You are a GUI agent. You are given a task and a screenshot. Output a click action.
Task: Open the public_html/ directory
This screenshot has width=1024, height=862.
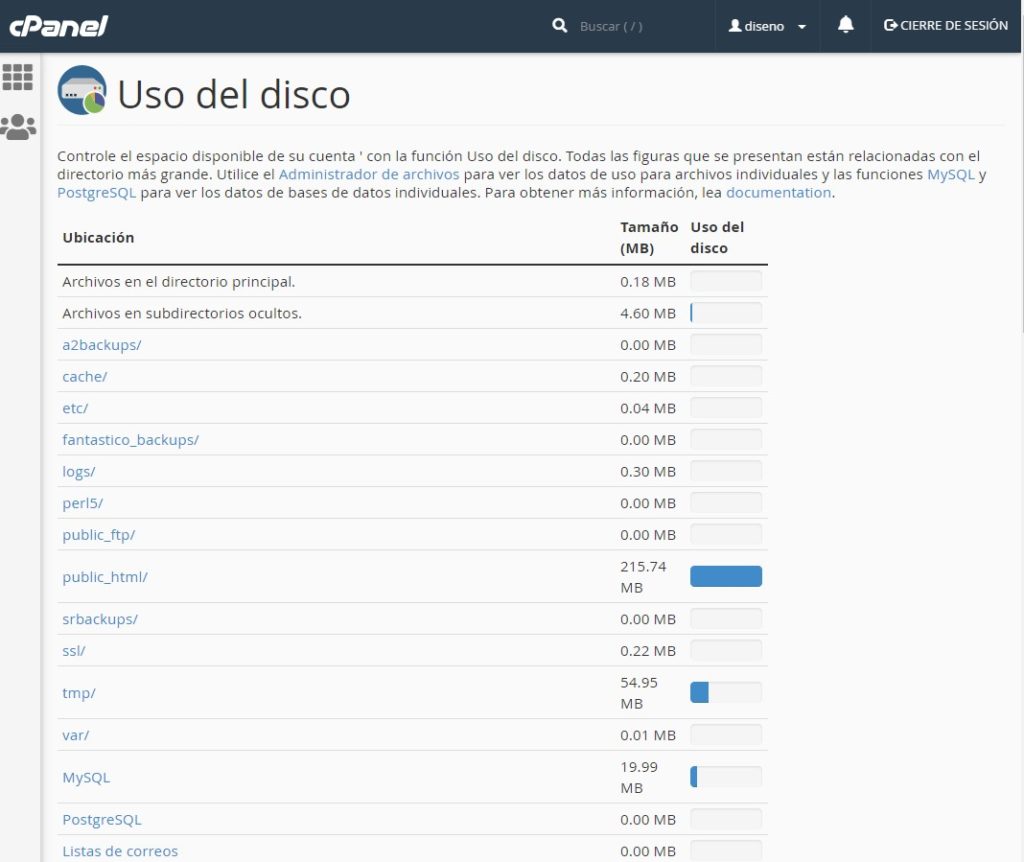105,577
